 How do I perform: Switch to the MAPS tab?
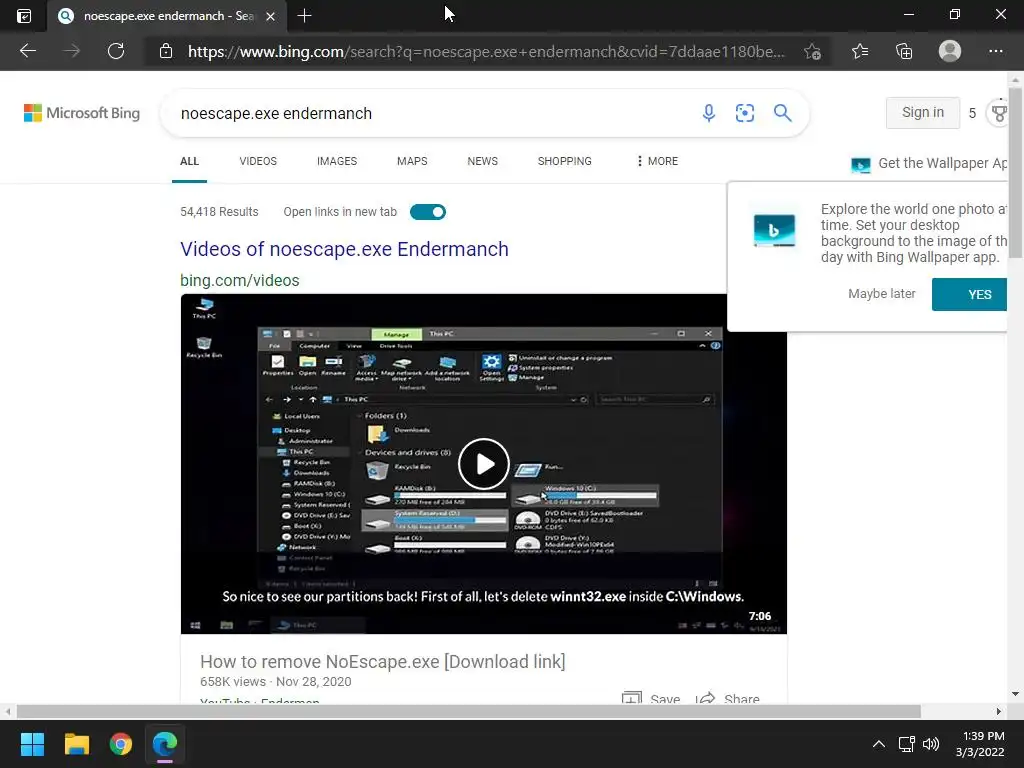coord(412,161)
